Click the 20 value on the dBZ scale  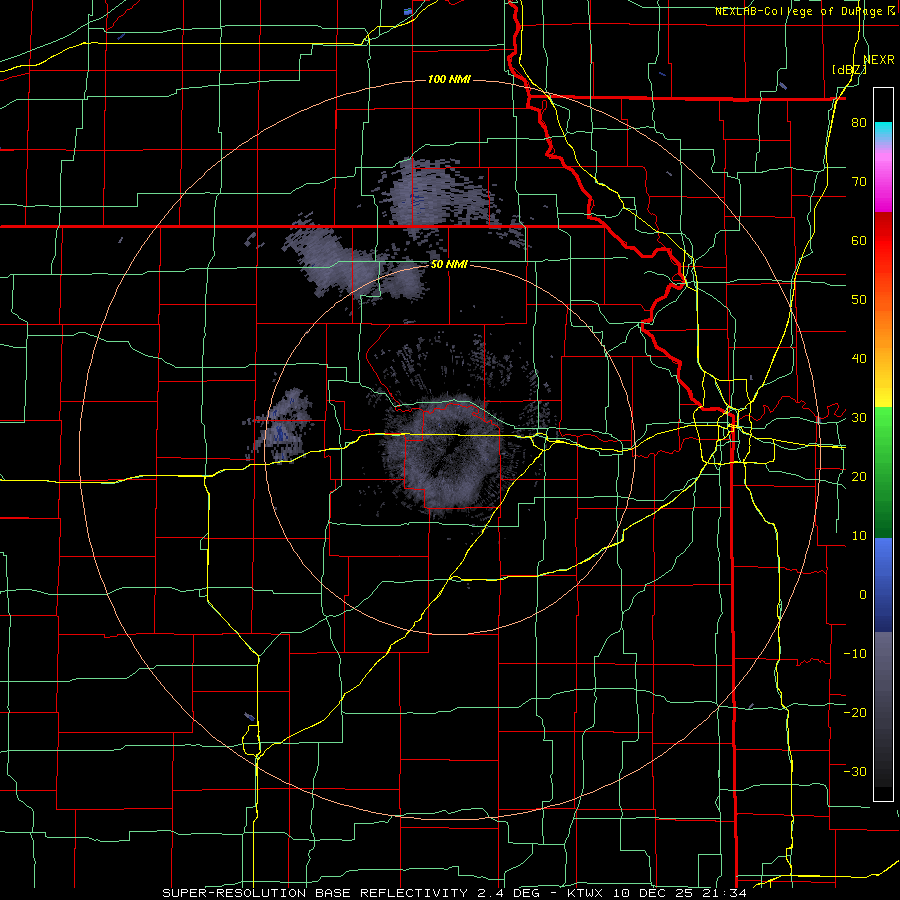859,476
